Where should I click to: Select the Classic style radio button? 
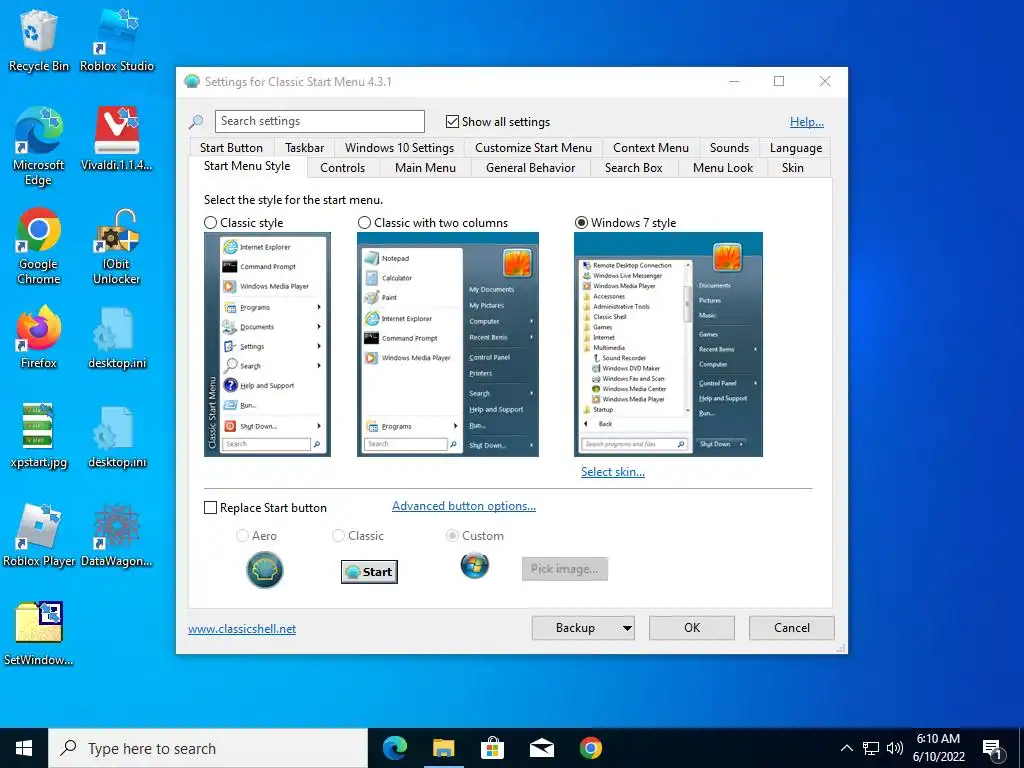[x=210, y=223]
